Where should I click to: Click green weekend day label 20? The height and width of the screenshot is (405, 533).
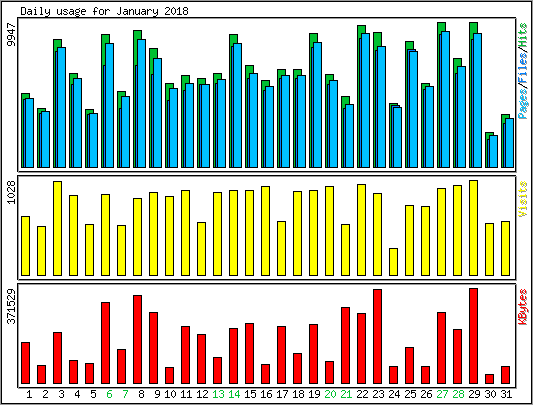(x=330, y=394)
